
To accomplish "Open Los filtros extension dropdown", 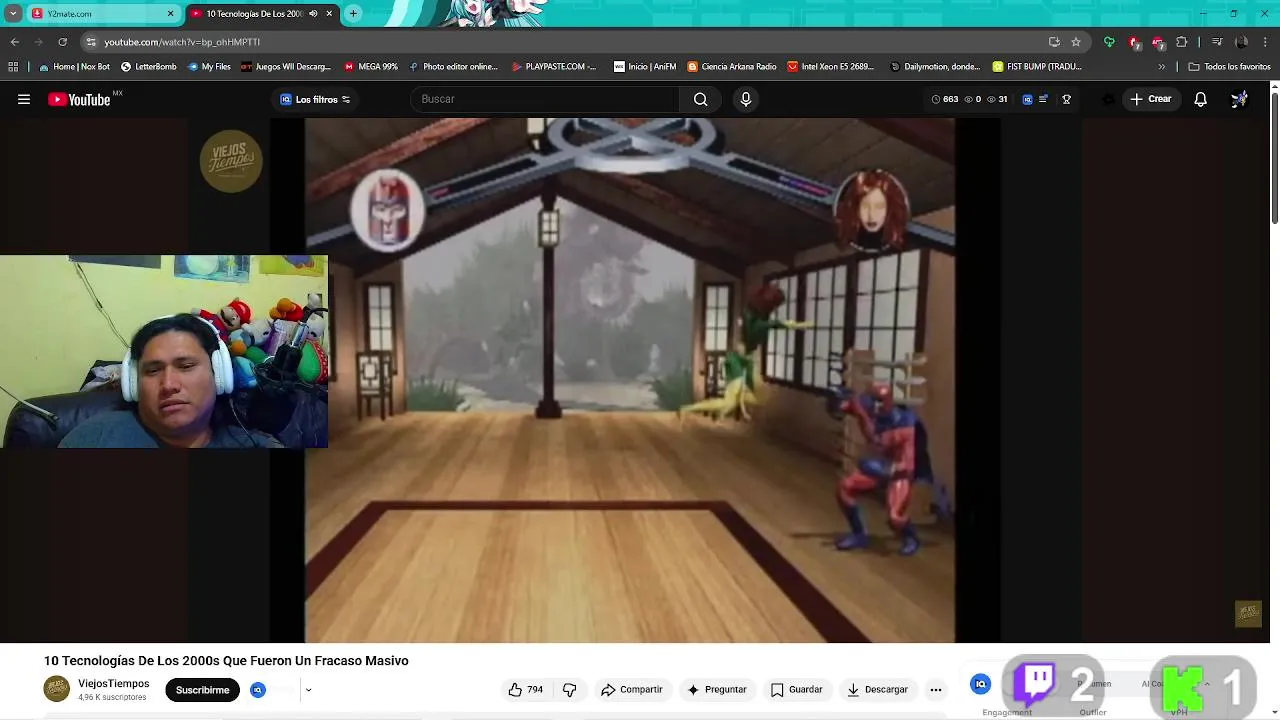I will (x=315, y=99).
